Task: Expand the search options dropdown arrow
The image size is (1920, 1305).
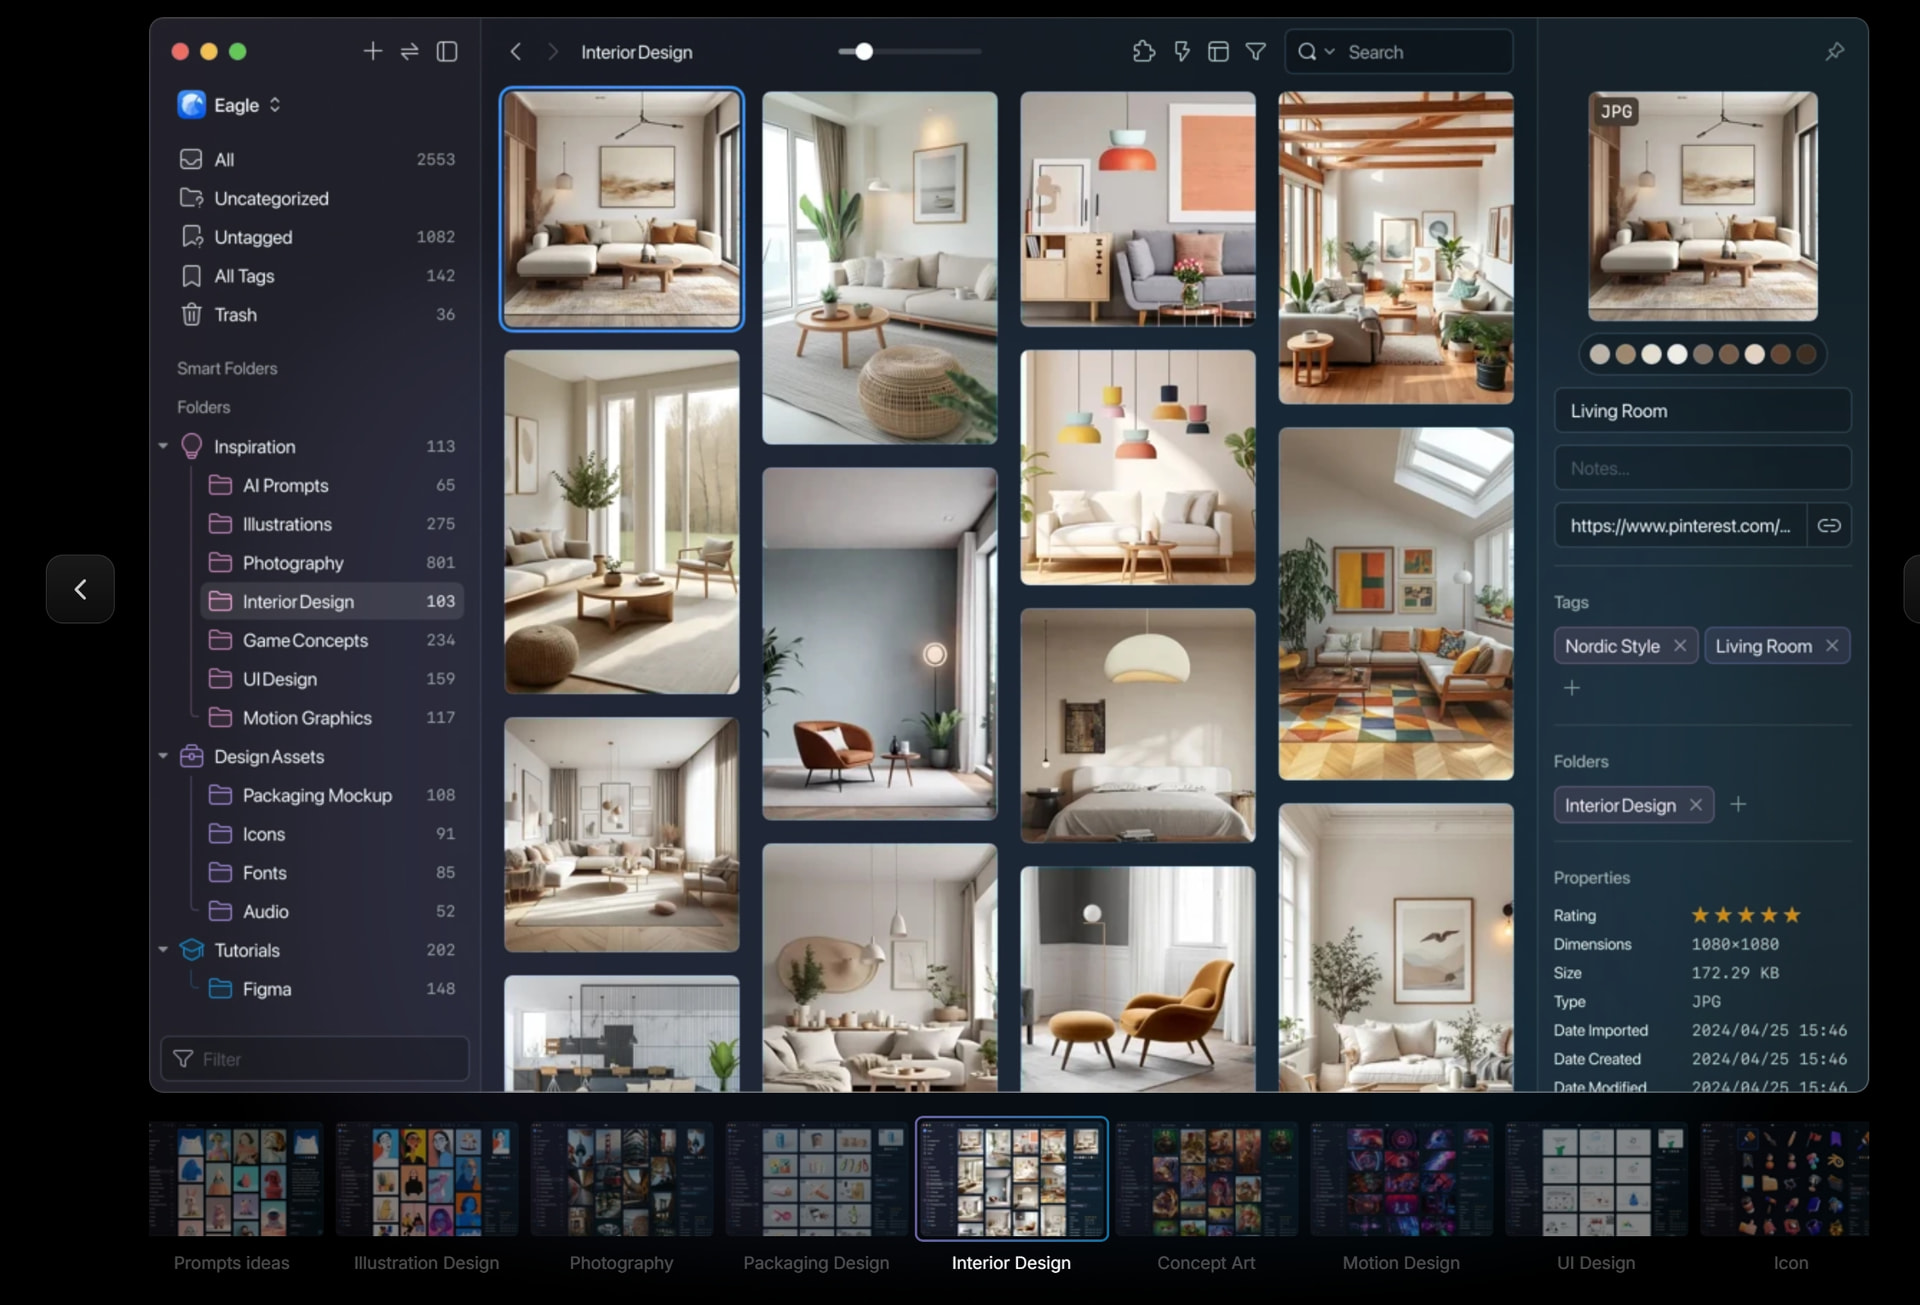Action: (1329, 52)
